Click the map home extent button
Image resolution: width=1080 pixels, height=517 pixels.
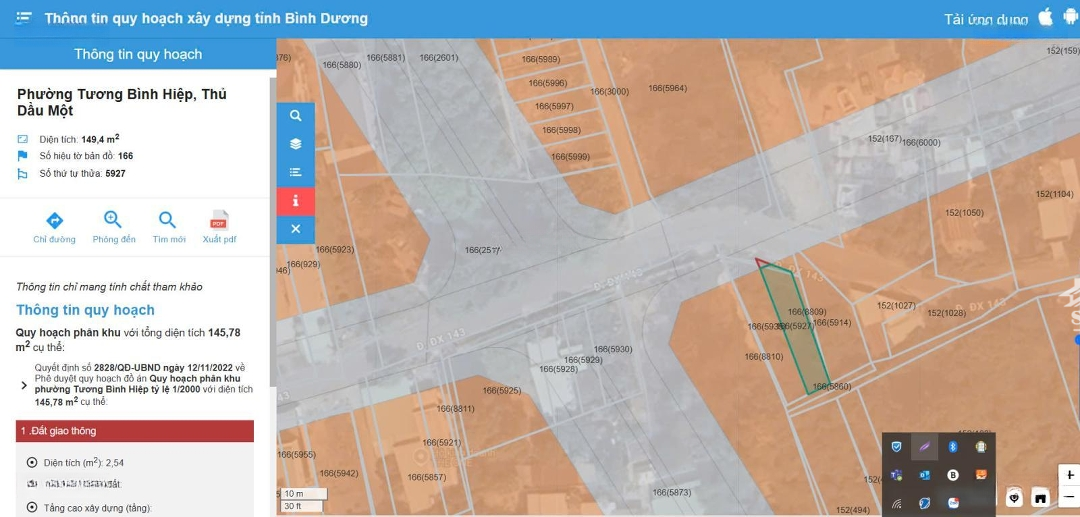1041,498
